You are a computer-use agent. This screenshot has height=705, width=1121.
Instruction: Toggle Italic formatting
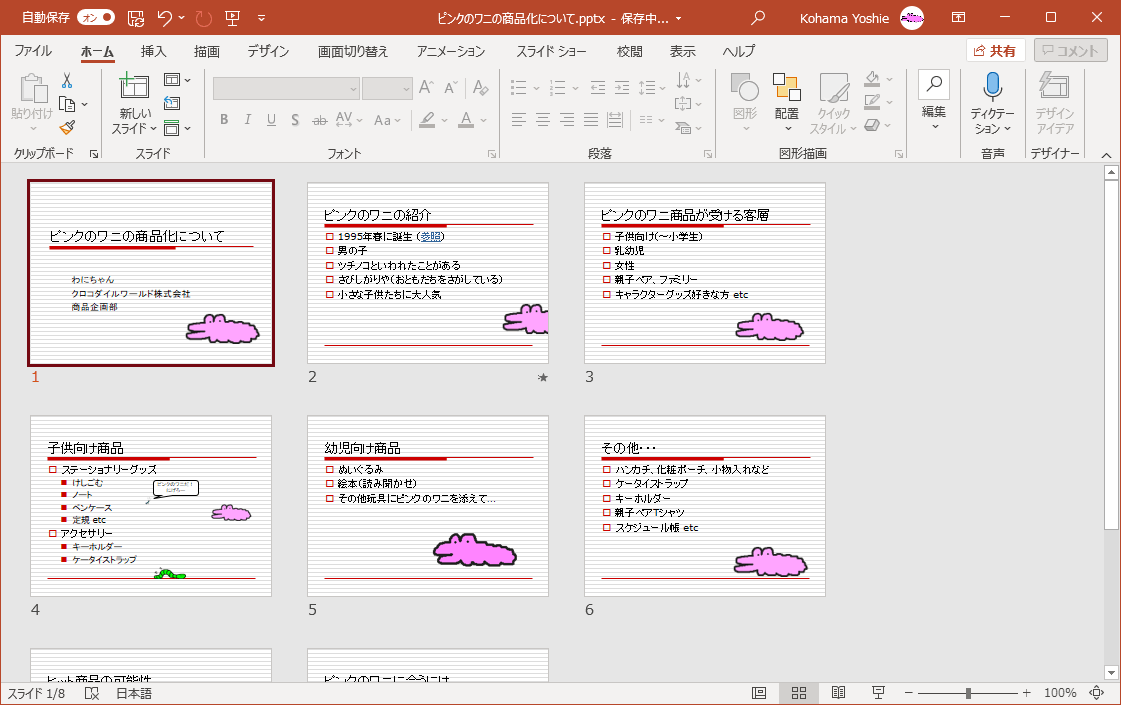247,120
